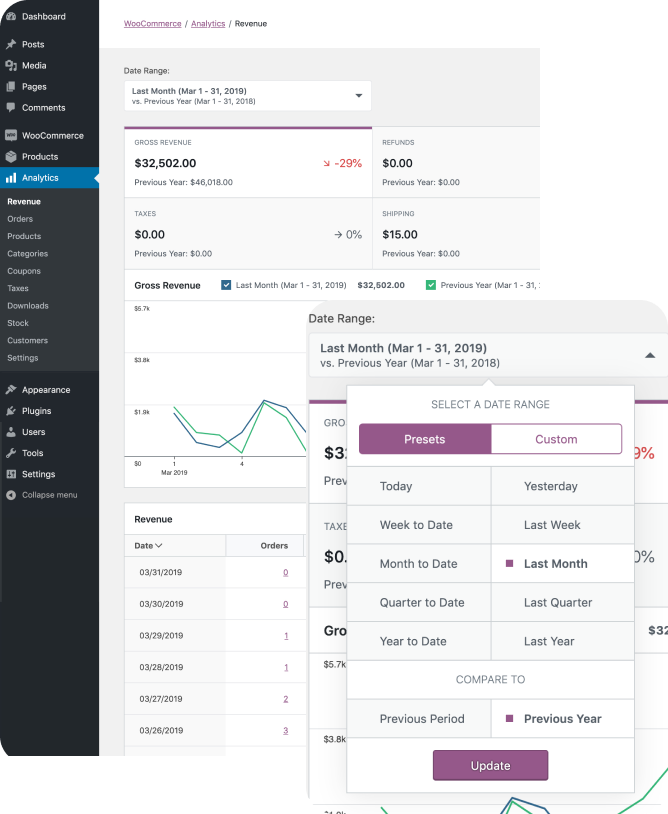Open Orders under Analytics submenu
668x814 pixels.
(20, 219)
